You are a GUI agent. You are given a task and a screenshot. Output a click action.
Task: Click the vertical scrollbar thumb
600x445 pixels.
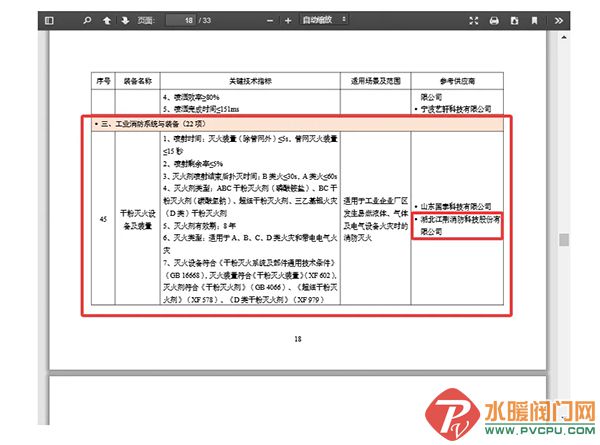tap(564, 240)
